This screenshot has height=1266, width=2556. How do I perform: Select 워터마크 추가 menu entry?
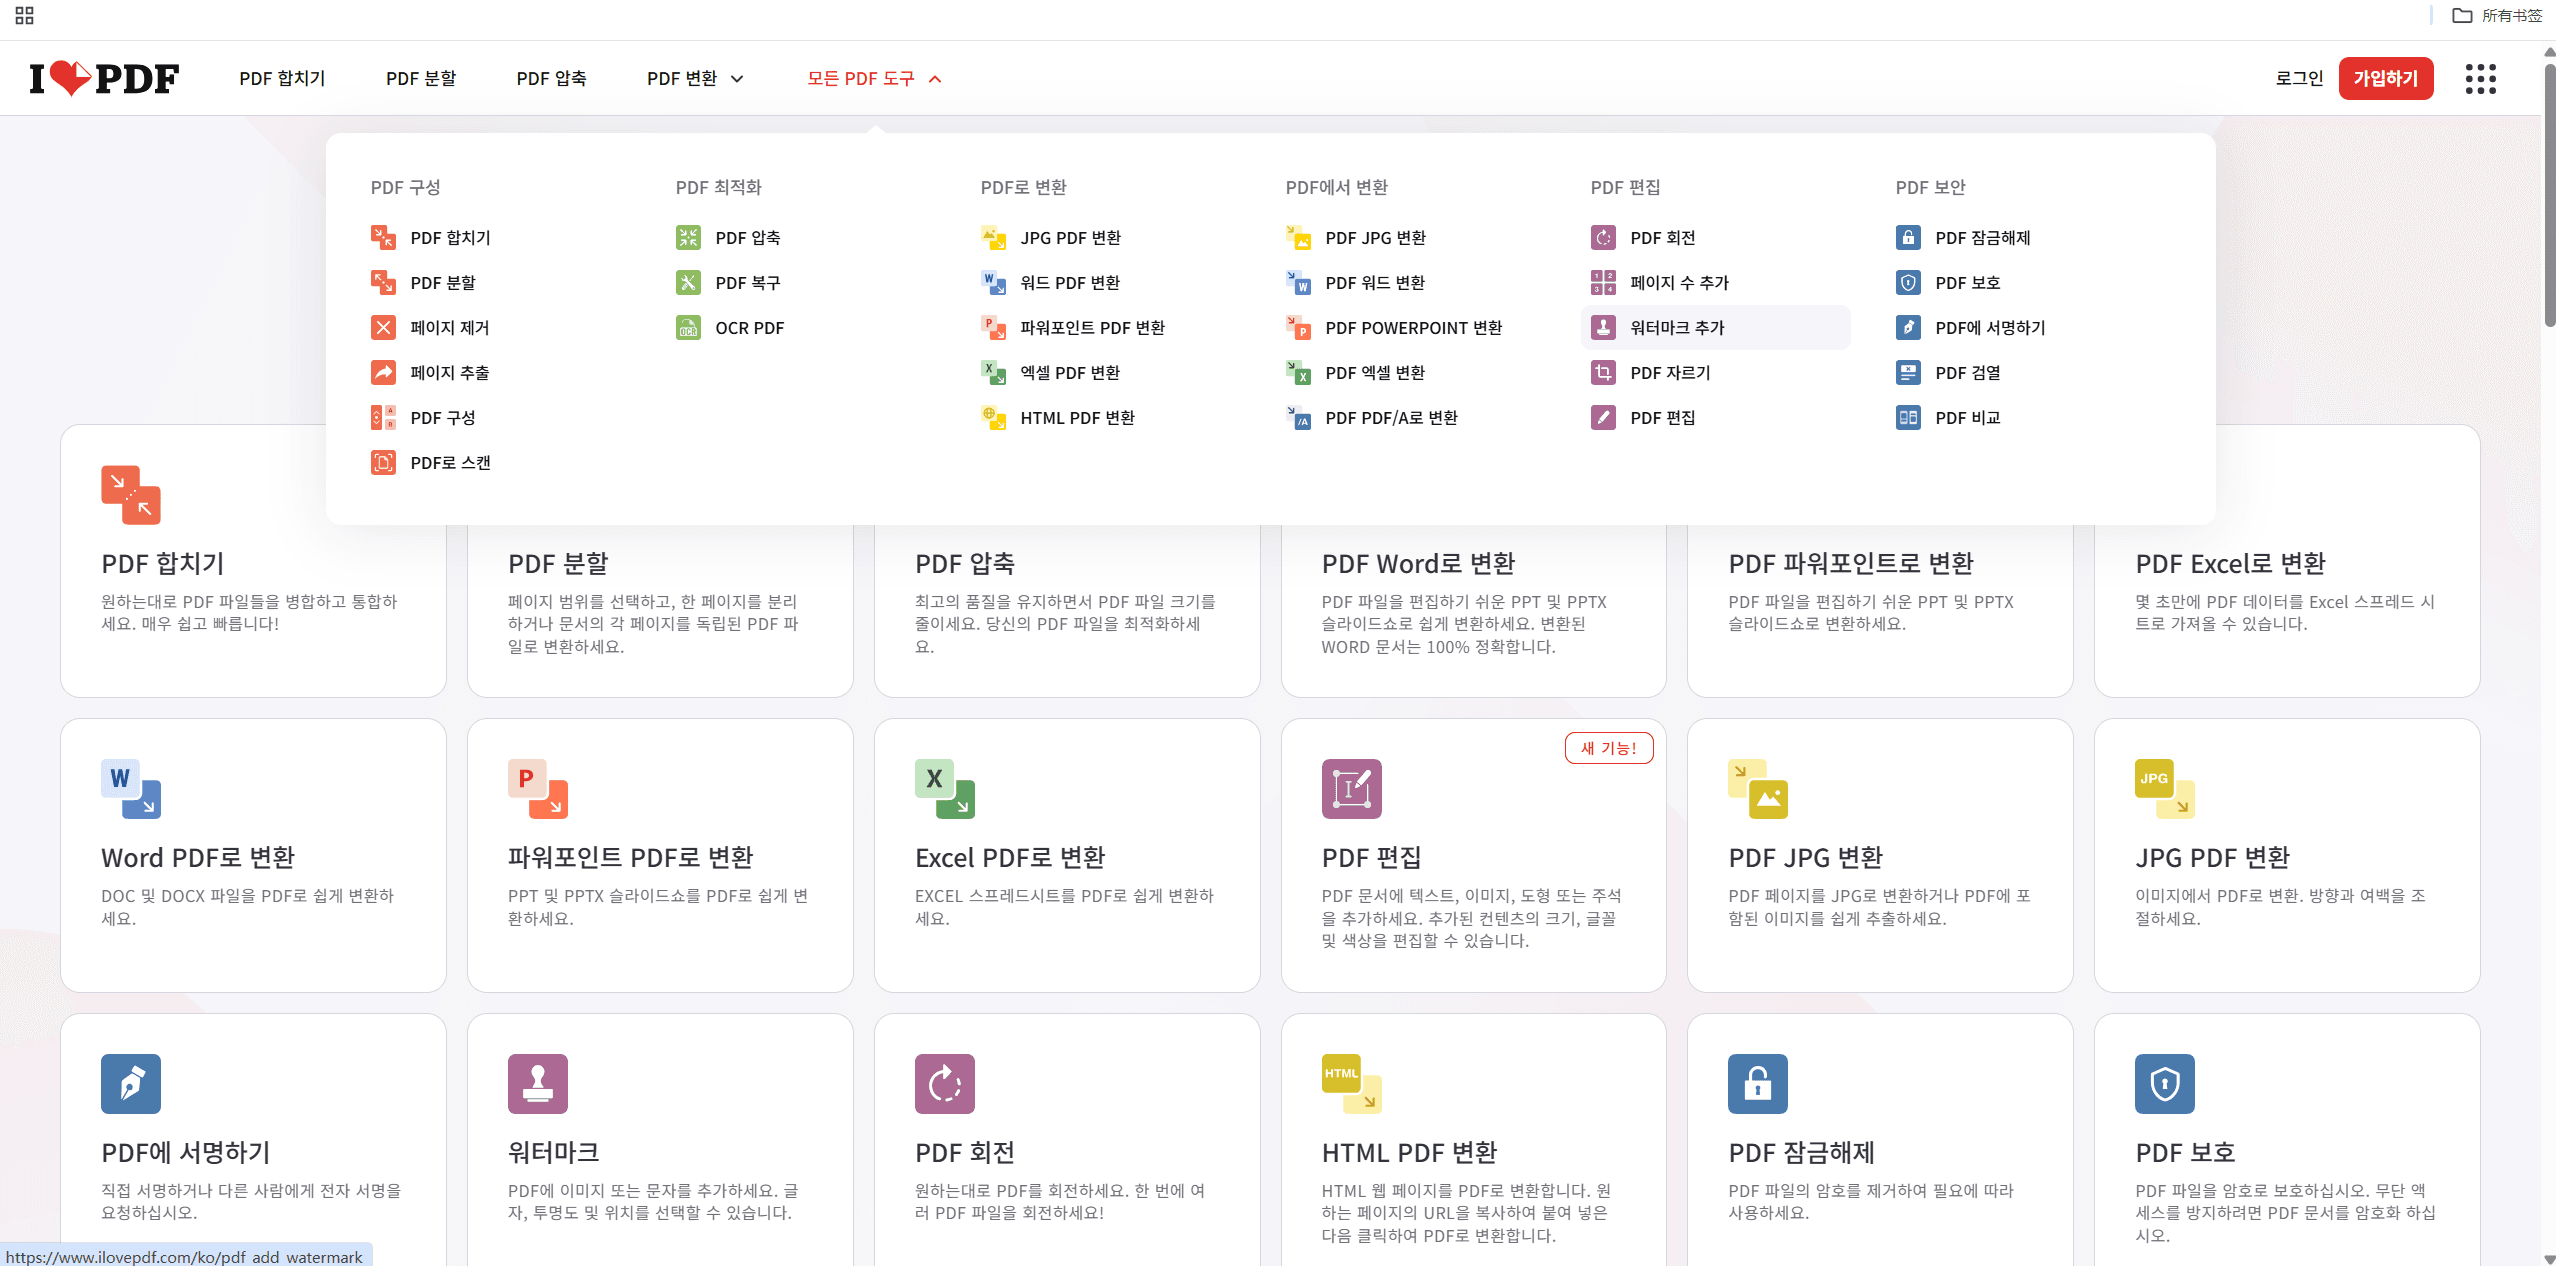pyautogui.click(x=1716, y=328)
